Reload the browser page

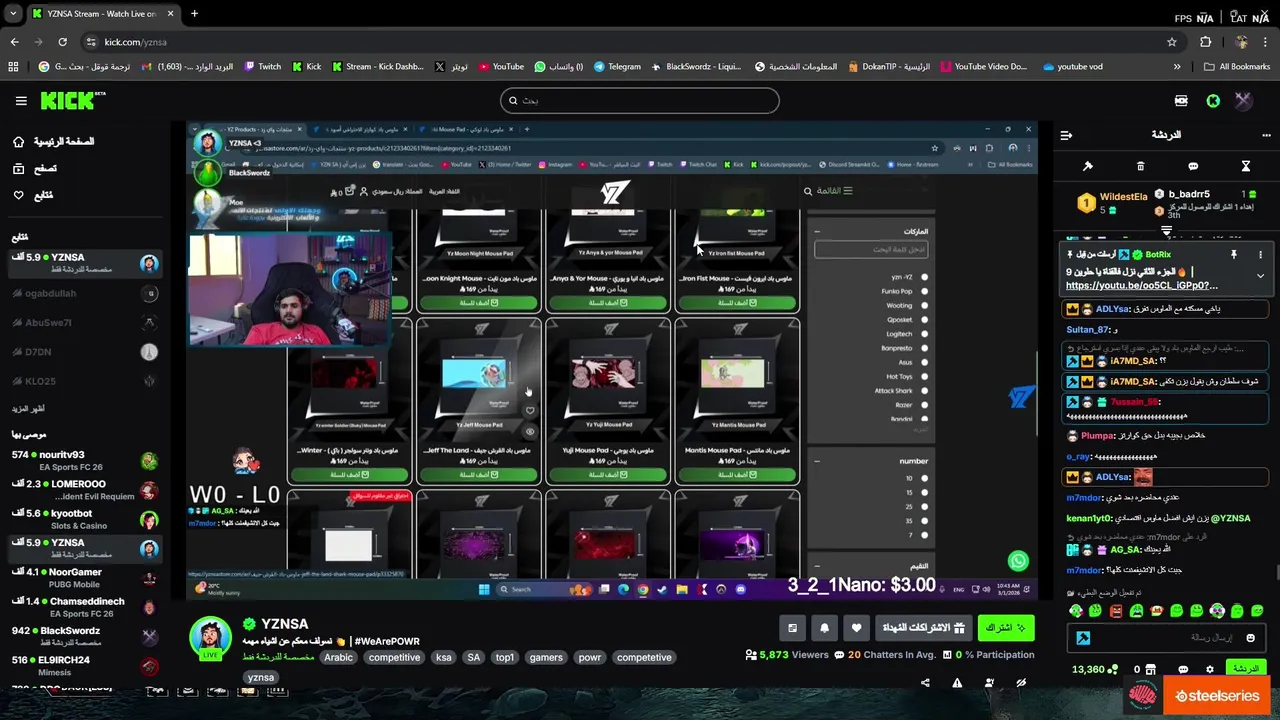tap(62, 42)
